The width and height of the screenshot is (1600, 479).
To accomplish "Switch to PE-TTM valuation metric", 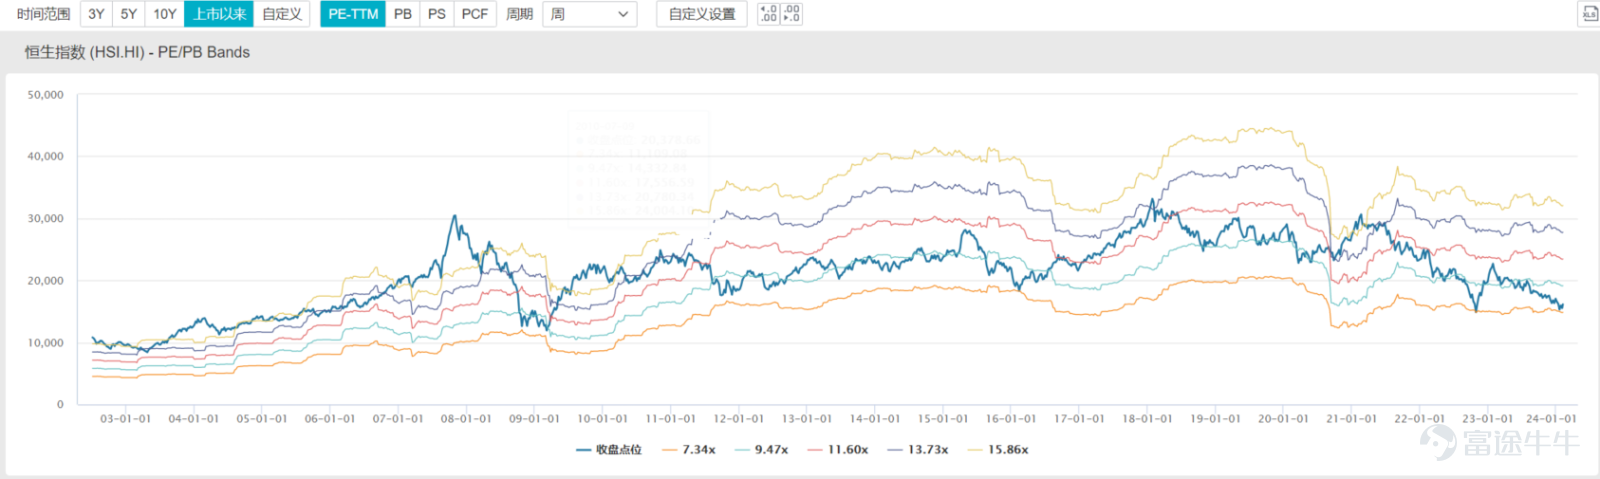I will (353, 14).
